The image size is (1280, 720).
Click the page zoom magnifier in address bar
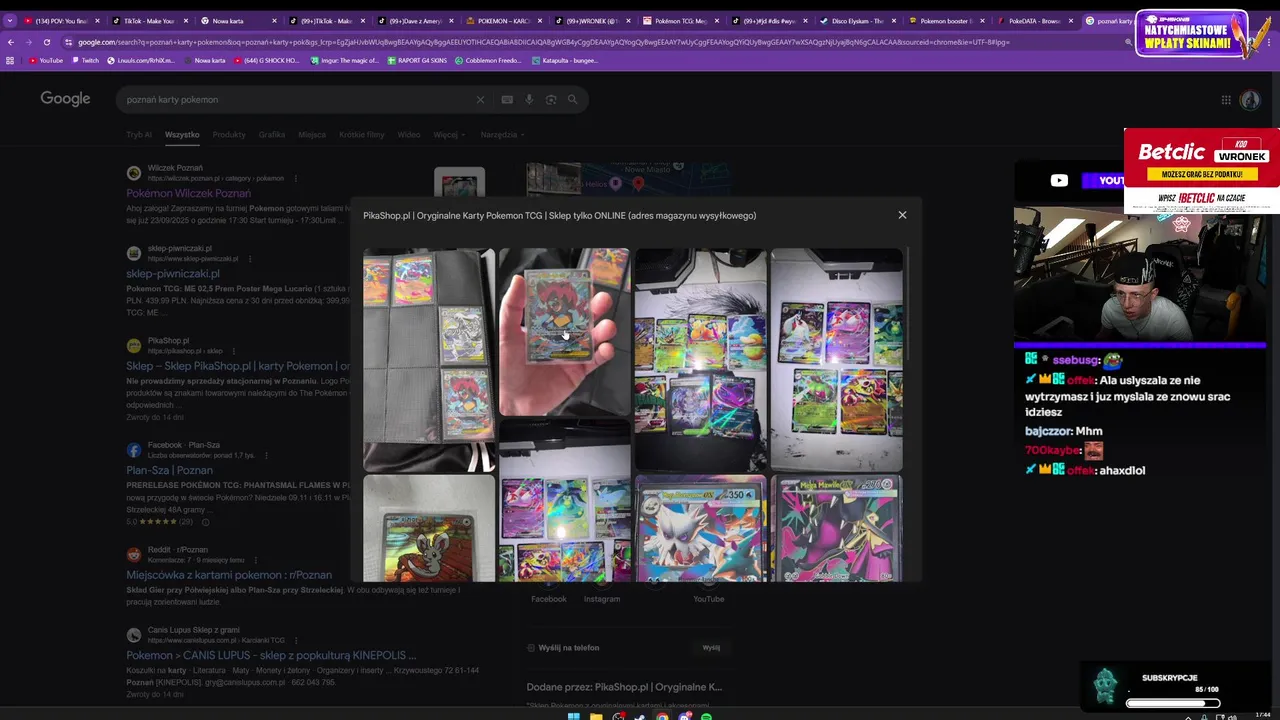(x=1128, y=42)
